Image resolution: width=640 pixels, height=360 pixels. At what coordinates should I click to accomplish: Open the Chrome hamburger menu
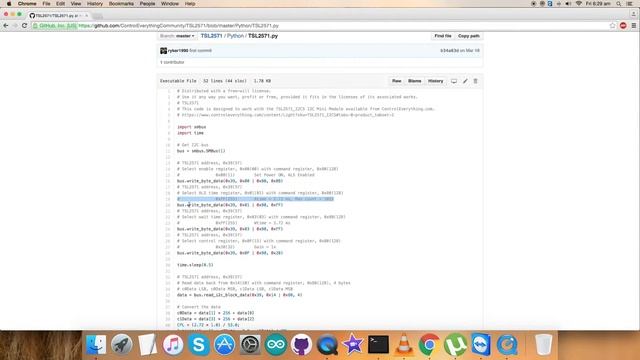point(633,25)
